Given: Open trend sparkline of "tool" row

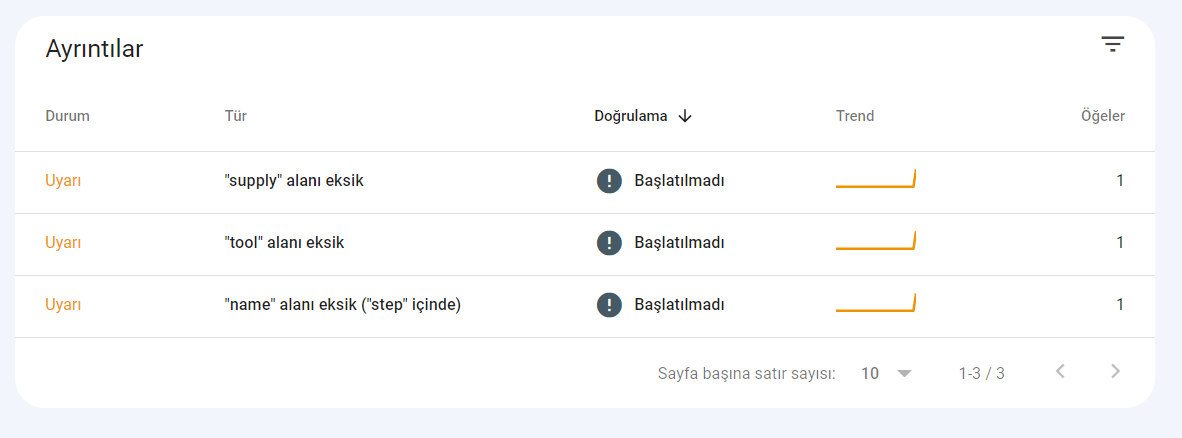Looking at the screenshot, I should coord(875,241).
